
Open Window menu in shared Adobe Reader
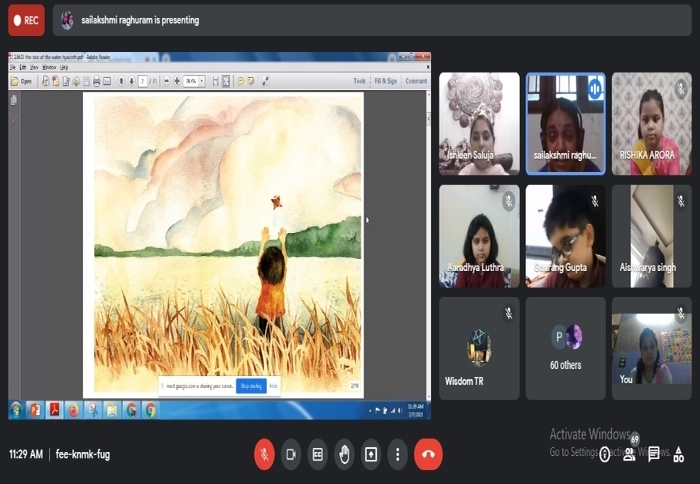tap(49, 67)
